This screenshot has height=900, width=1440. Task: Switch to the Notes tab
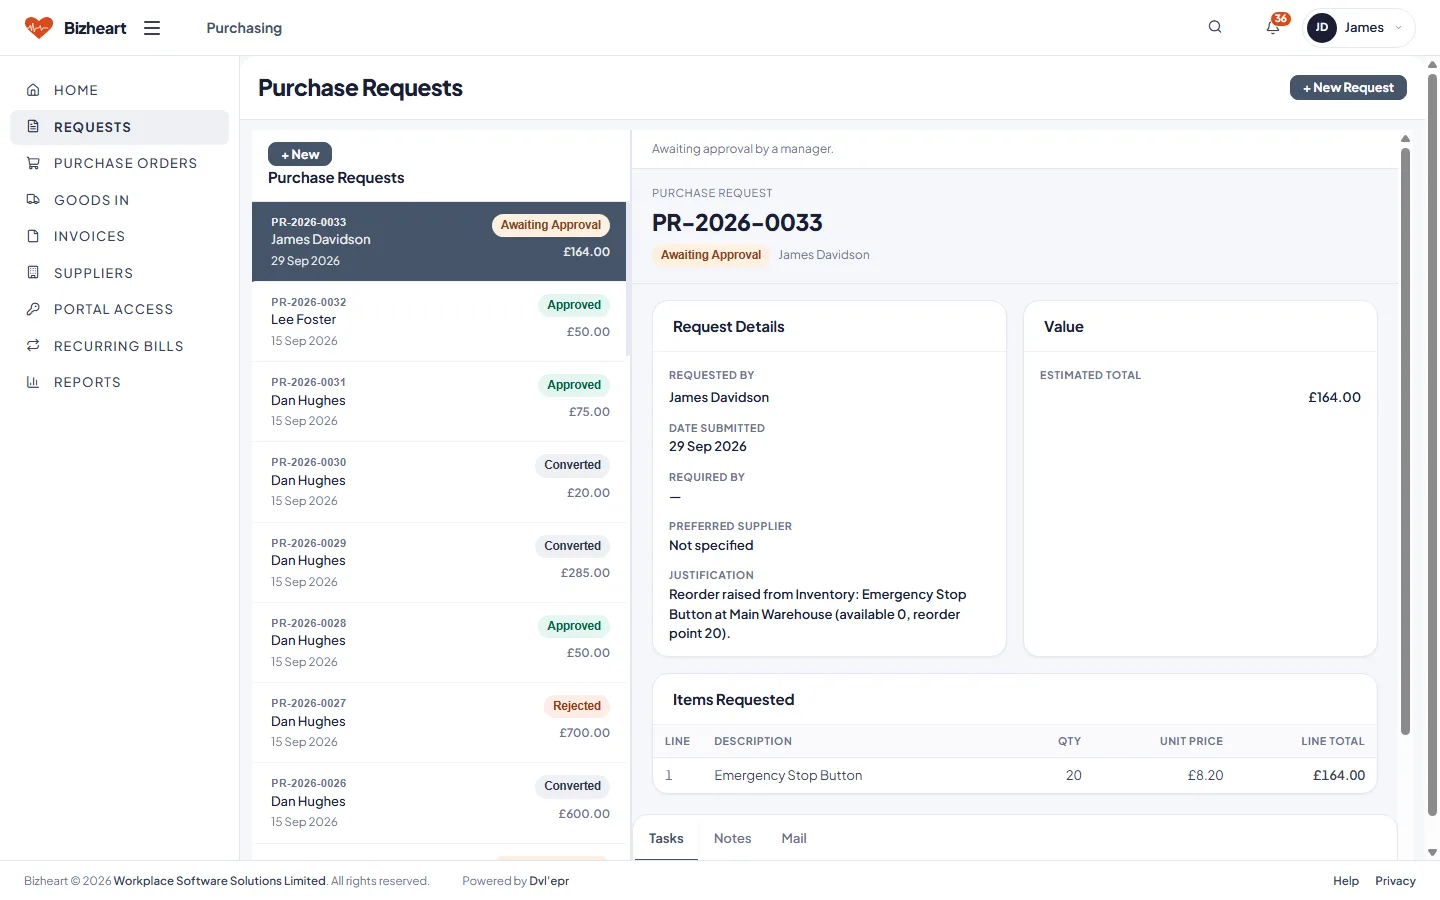tap(732, 838)
